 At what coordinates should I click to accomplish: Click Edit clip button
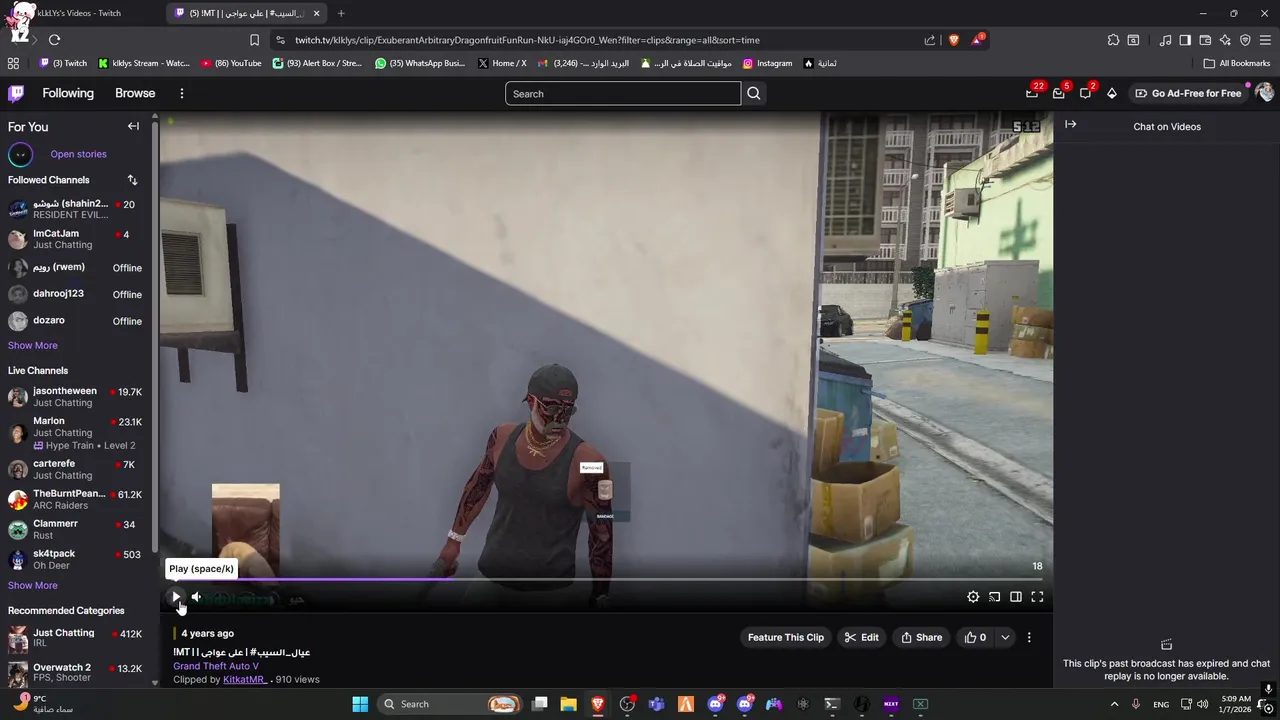(861, 637)
